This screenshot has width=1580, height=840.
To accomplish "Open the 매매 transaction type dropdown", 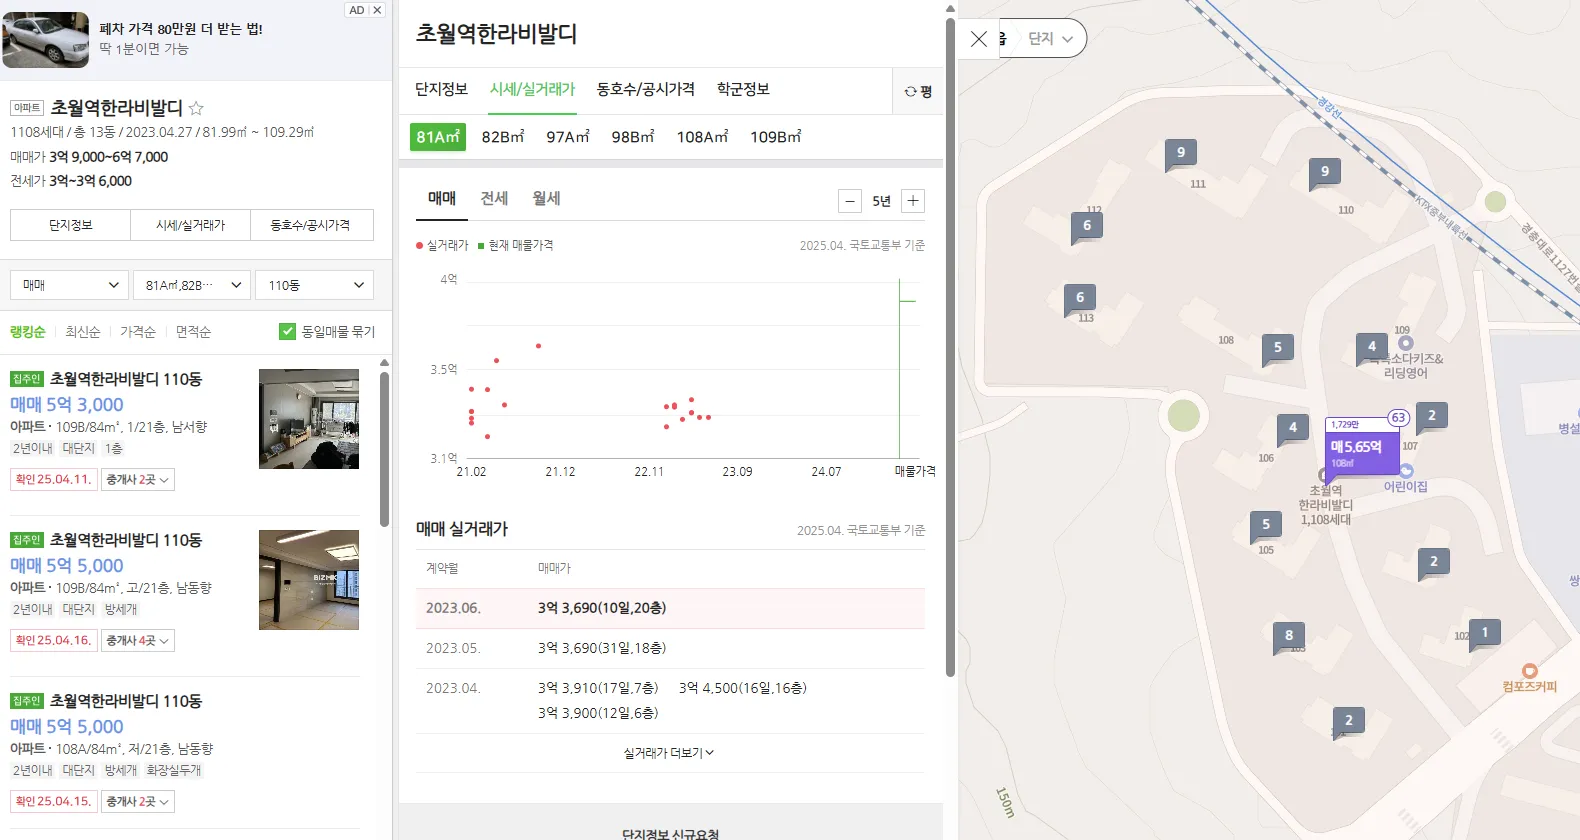I will [x=70, y=285].
